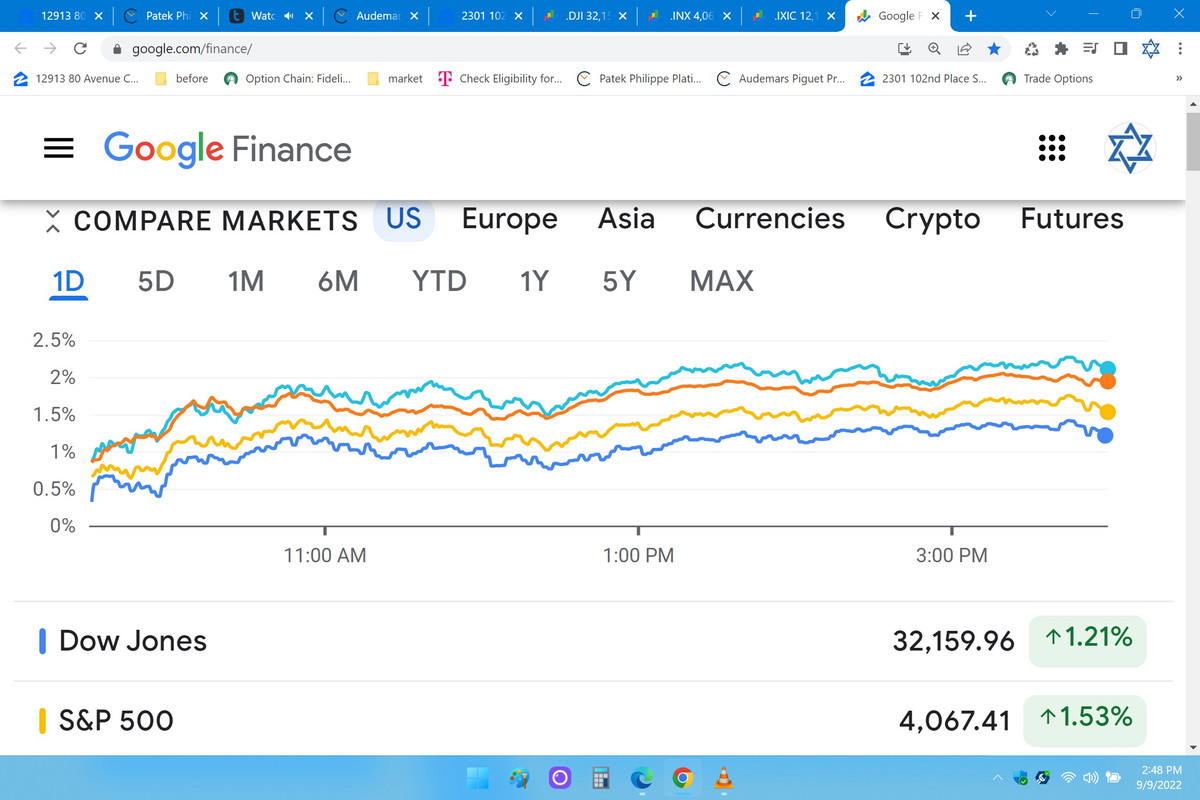Open the zoom magnifier icon in address bar

point(934,48)
